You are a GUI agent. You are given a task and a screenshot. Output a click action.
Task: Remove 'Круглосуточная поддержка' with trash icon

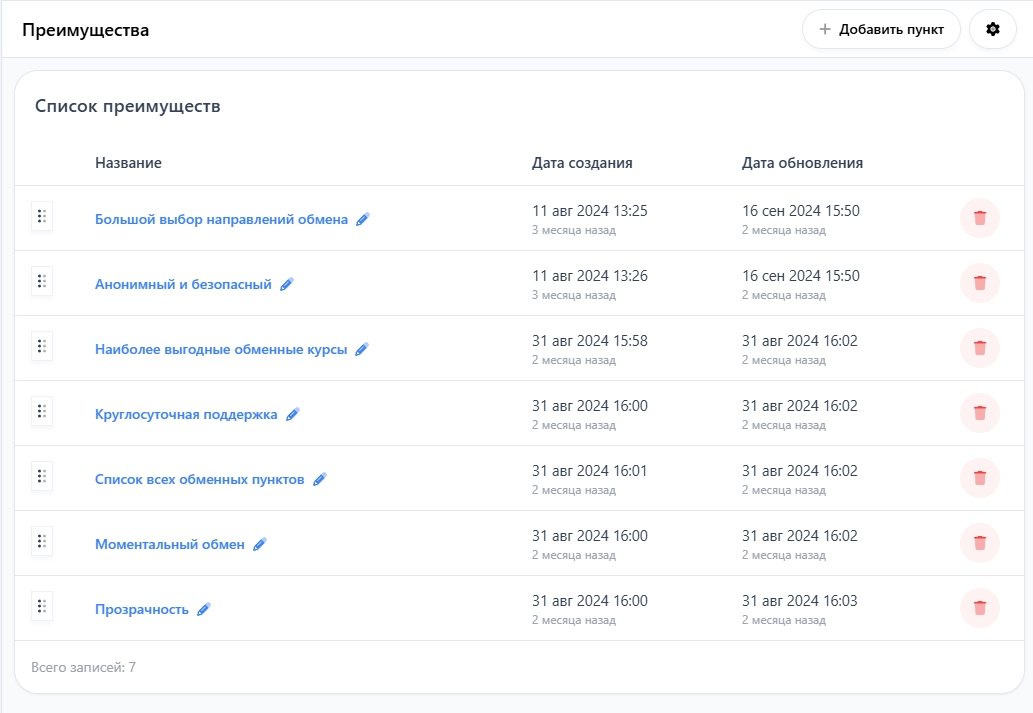pos(979,413)
